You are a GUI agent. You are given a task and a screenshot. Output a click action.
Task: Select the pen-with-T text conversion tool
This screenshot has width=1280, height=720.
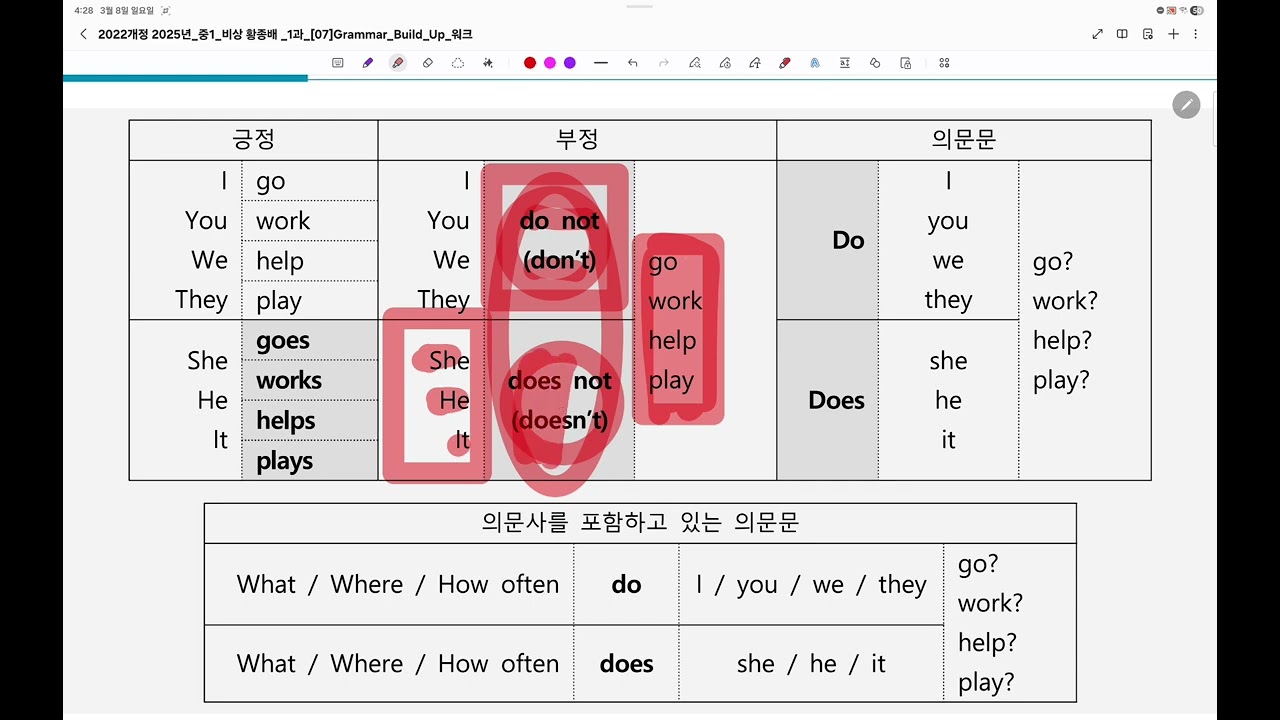[755, 63]
